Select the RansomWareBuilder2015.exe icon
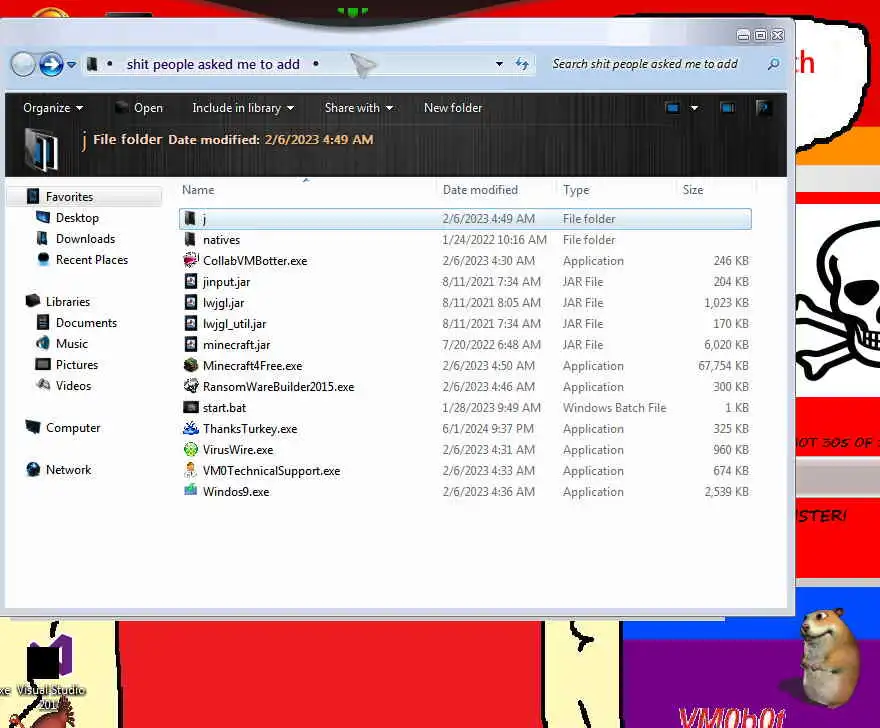 click(x=191, y=387)
